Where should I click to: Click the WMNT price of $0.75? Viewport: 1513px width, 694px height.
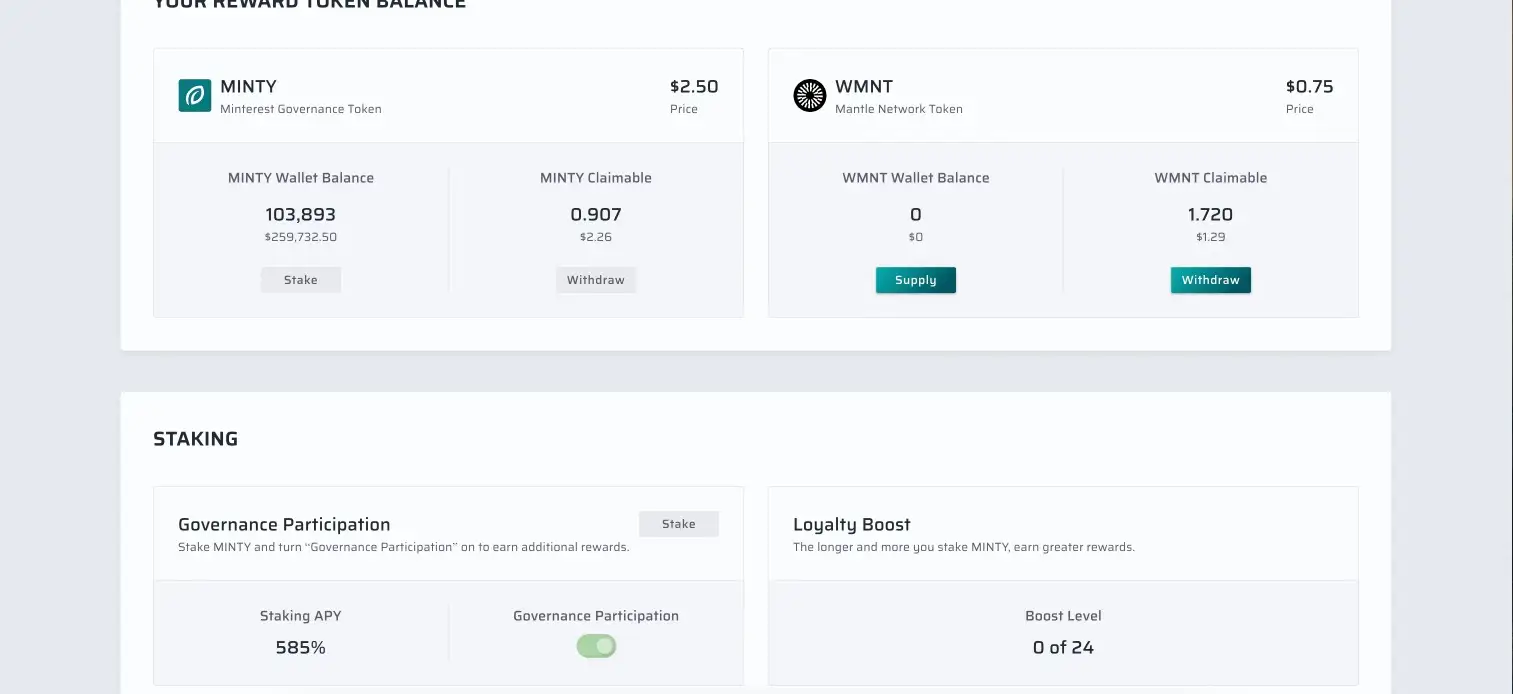pyautogui.click(x=1309, y=87)
